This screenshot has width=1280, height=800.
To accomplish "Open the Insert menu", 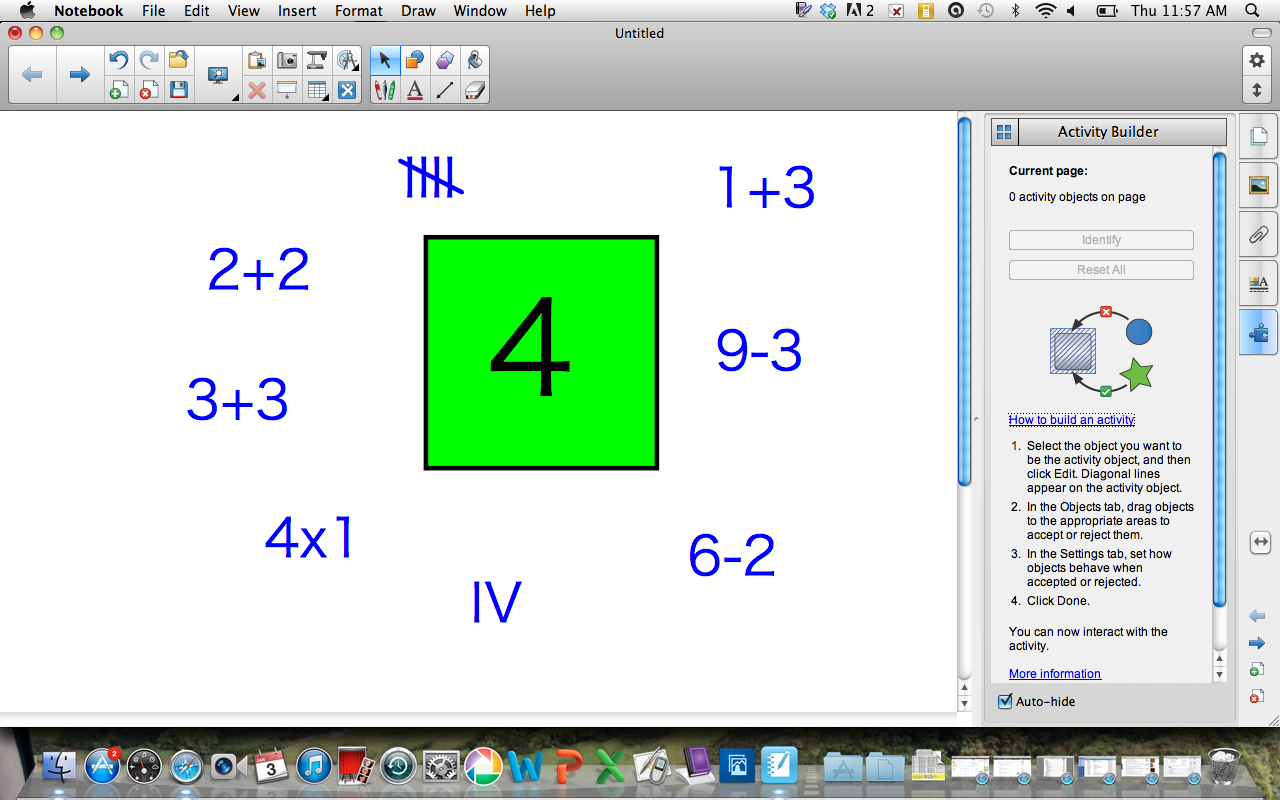I will tap(296, 11).
